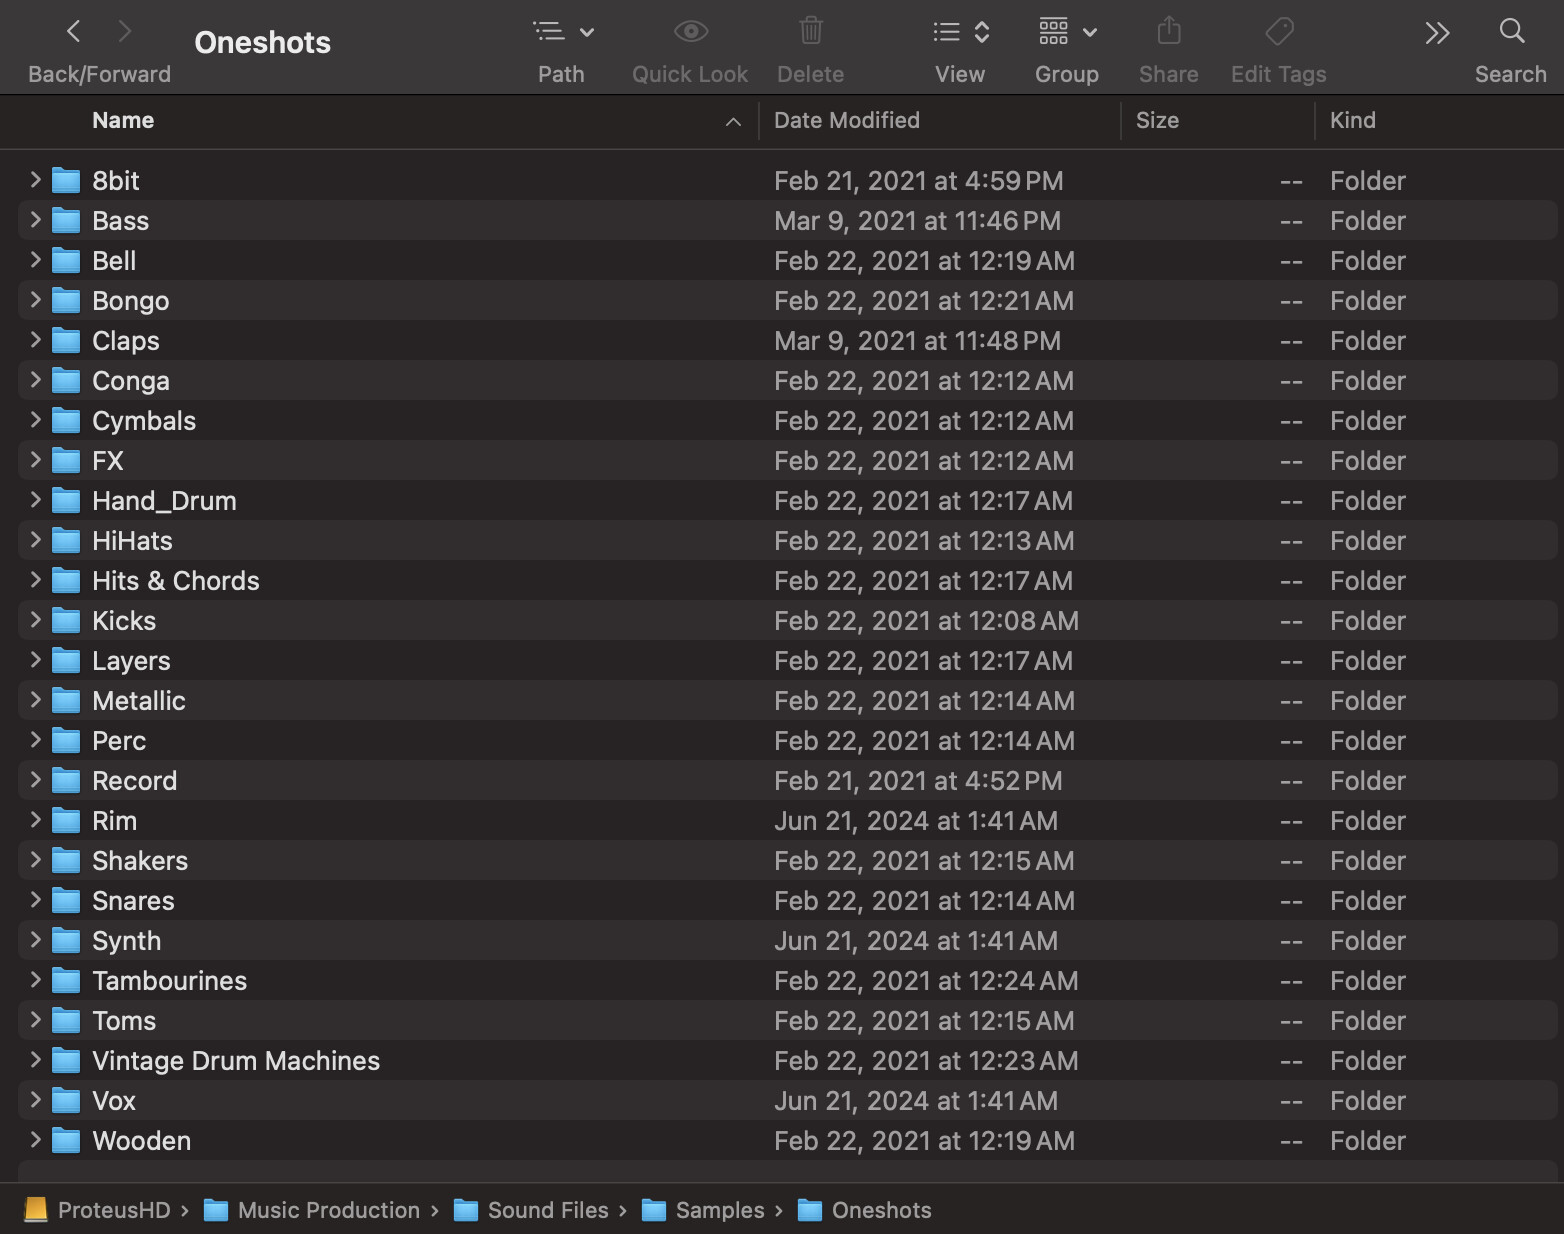Go back with the Back arrow
1564x1234 pixels.
(73, 32)
